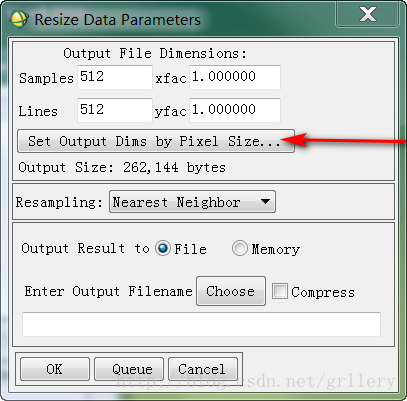This screenshot has width=407, height=401.
Task: Click the Resize Data Parameters title text
Action: click(x=118, y=20)
